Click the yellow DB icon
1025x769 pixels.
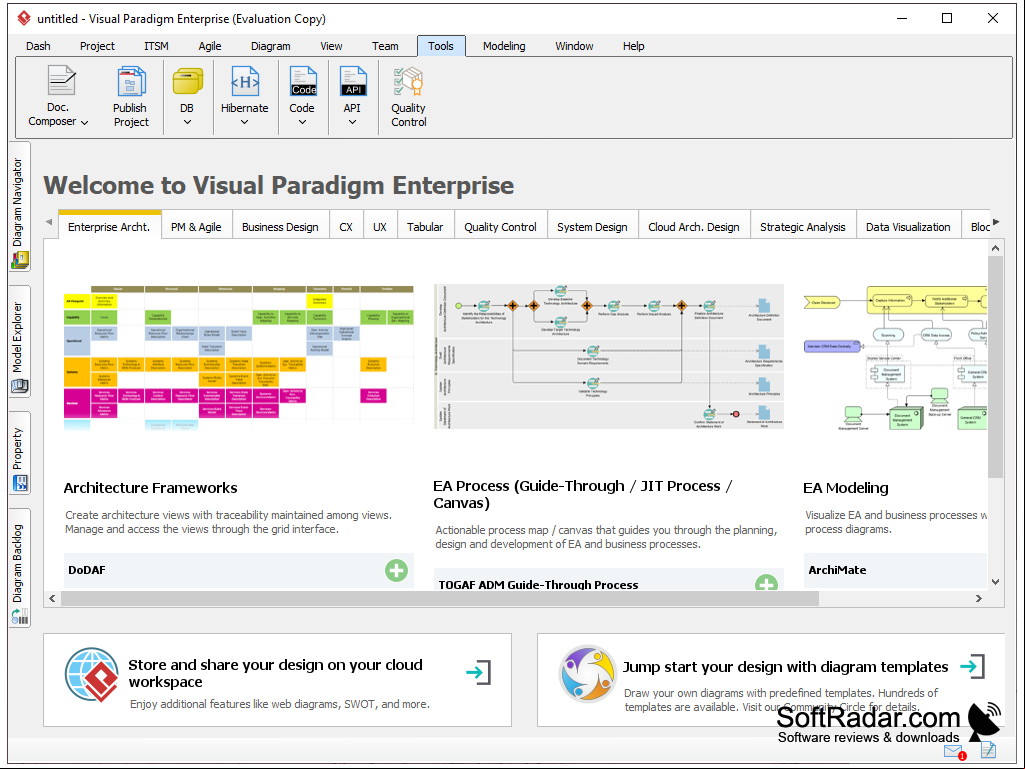188,82
